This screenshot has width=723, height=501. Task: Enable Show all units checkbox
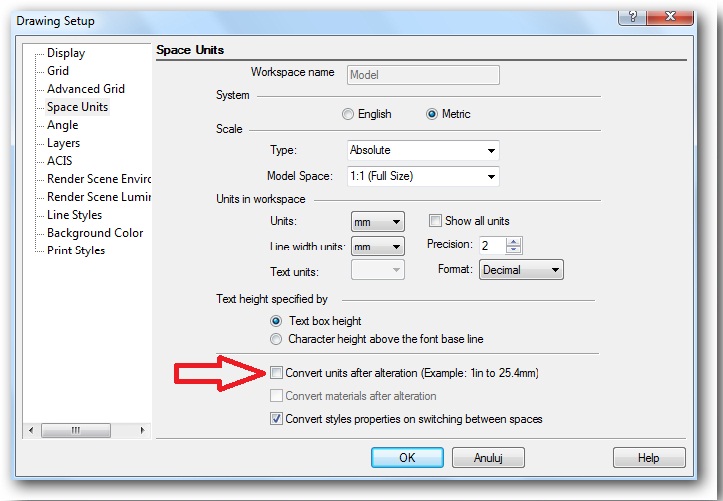[435, 221]
